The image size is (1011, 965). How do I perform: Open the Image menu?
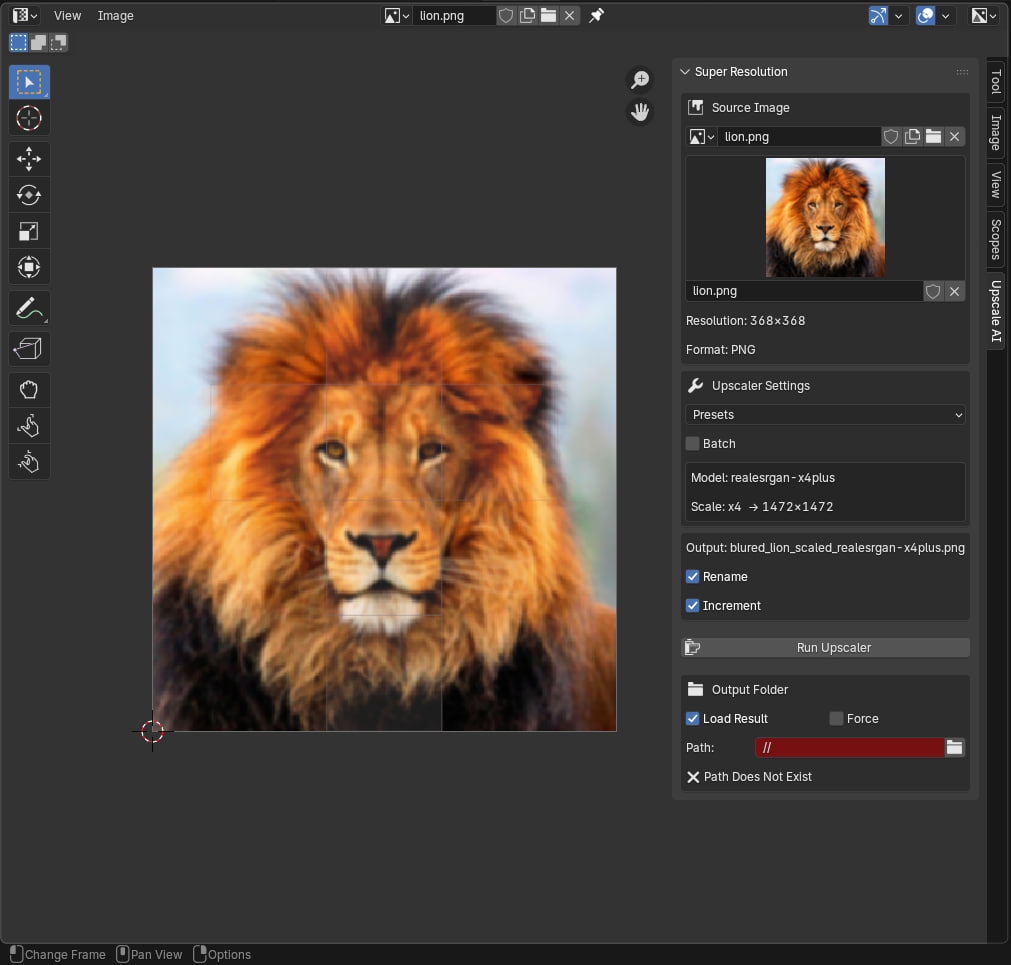pos(115,15)
